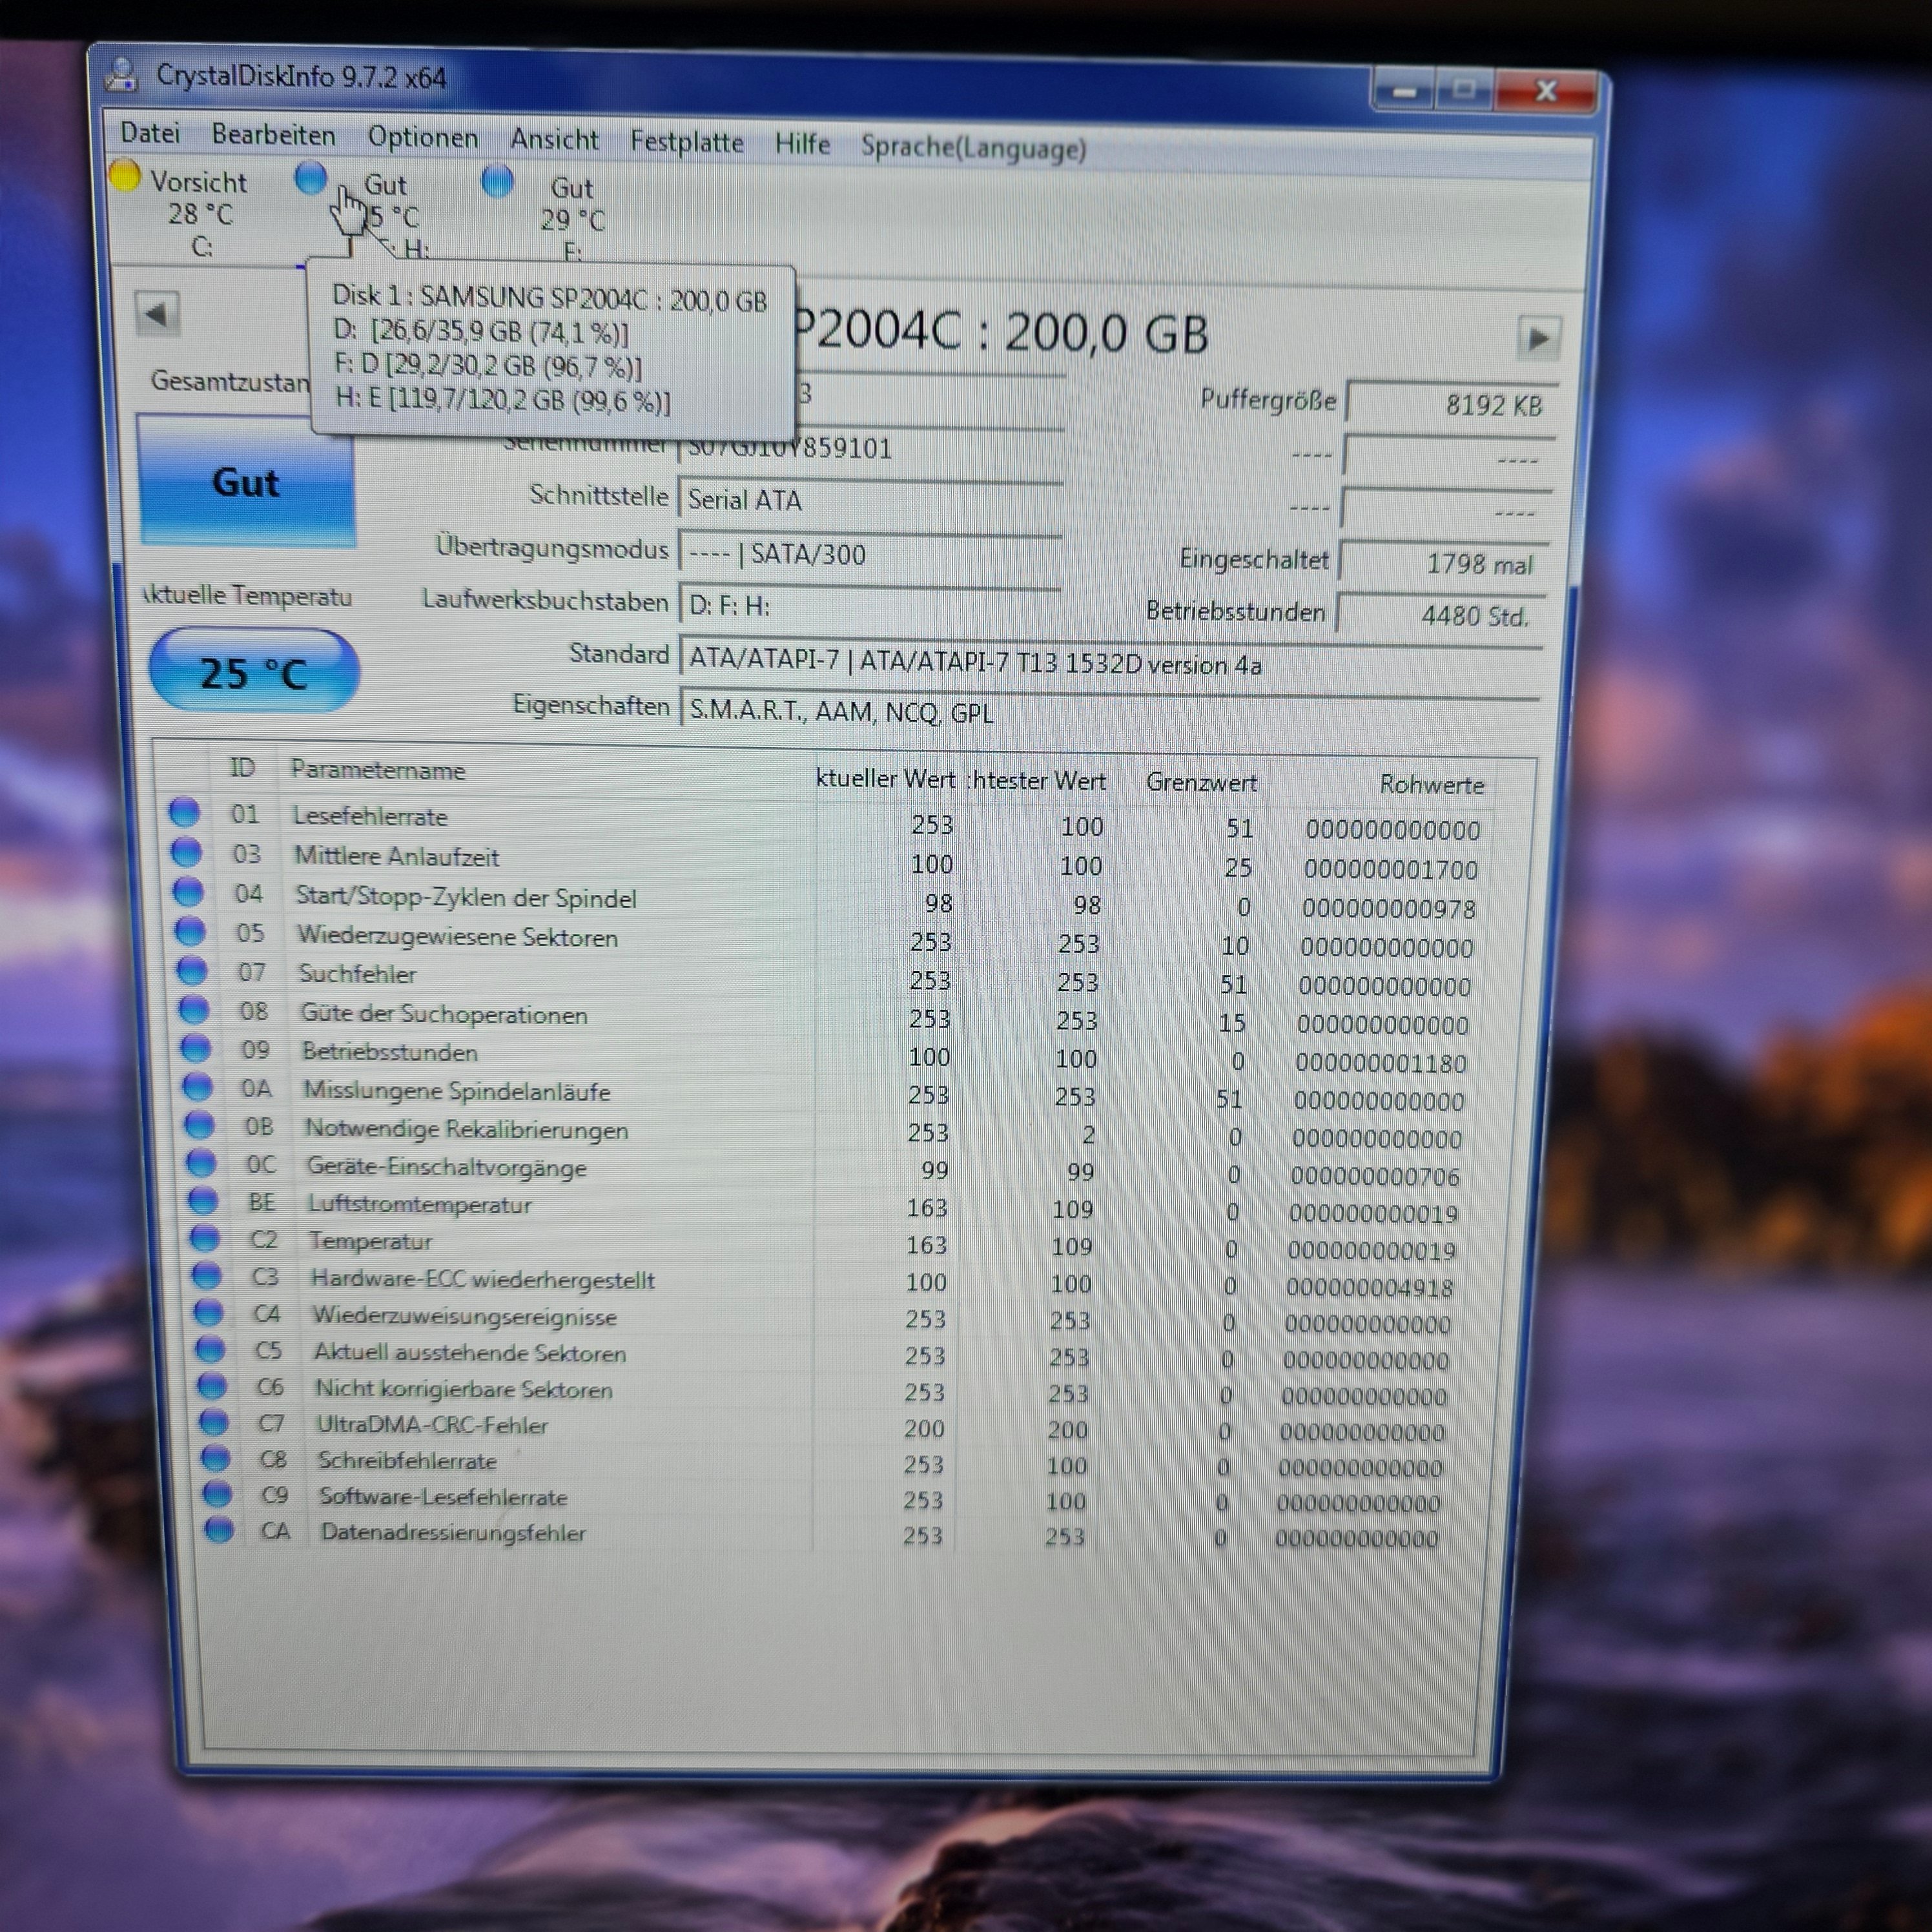The width and height of the screenshot is (1932, 1932).
Task: Click the CrystalDiskInfo title bar app icon
Action: 122,75
